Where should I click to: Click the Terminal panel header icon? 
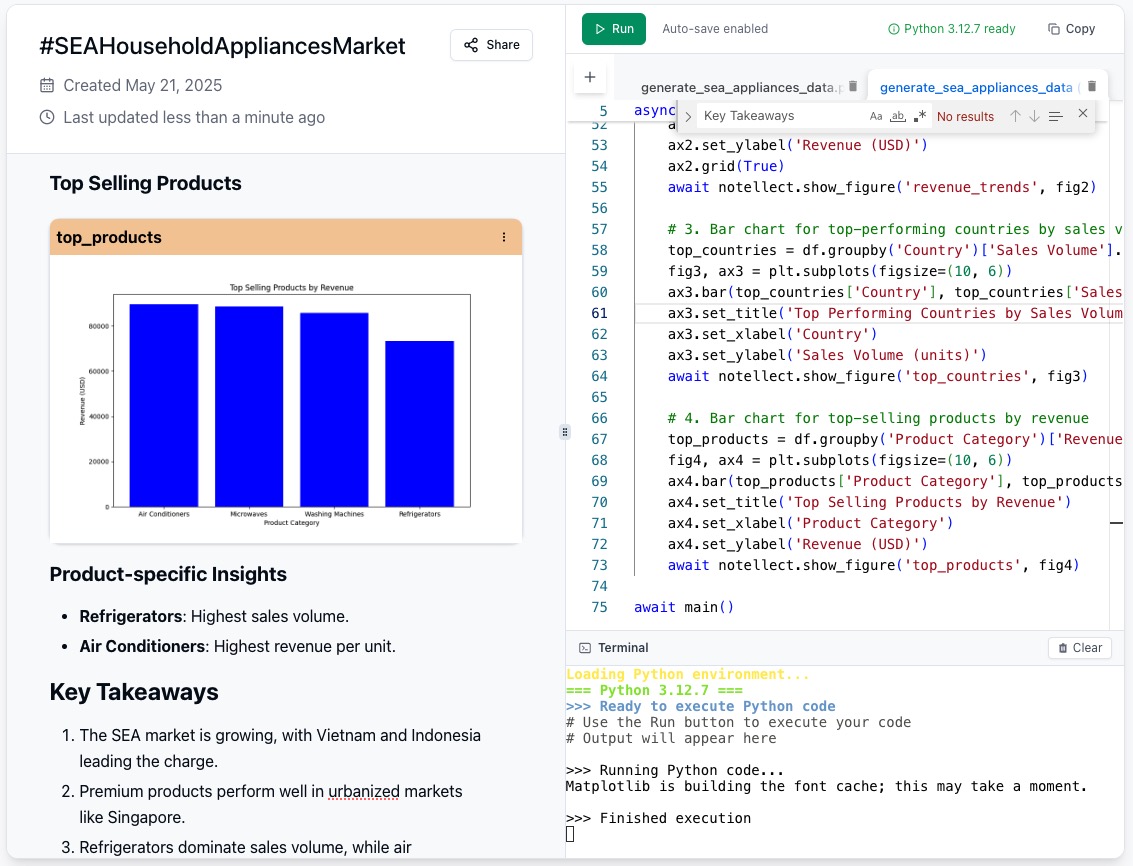click(585, 648)
